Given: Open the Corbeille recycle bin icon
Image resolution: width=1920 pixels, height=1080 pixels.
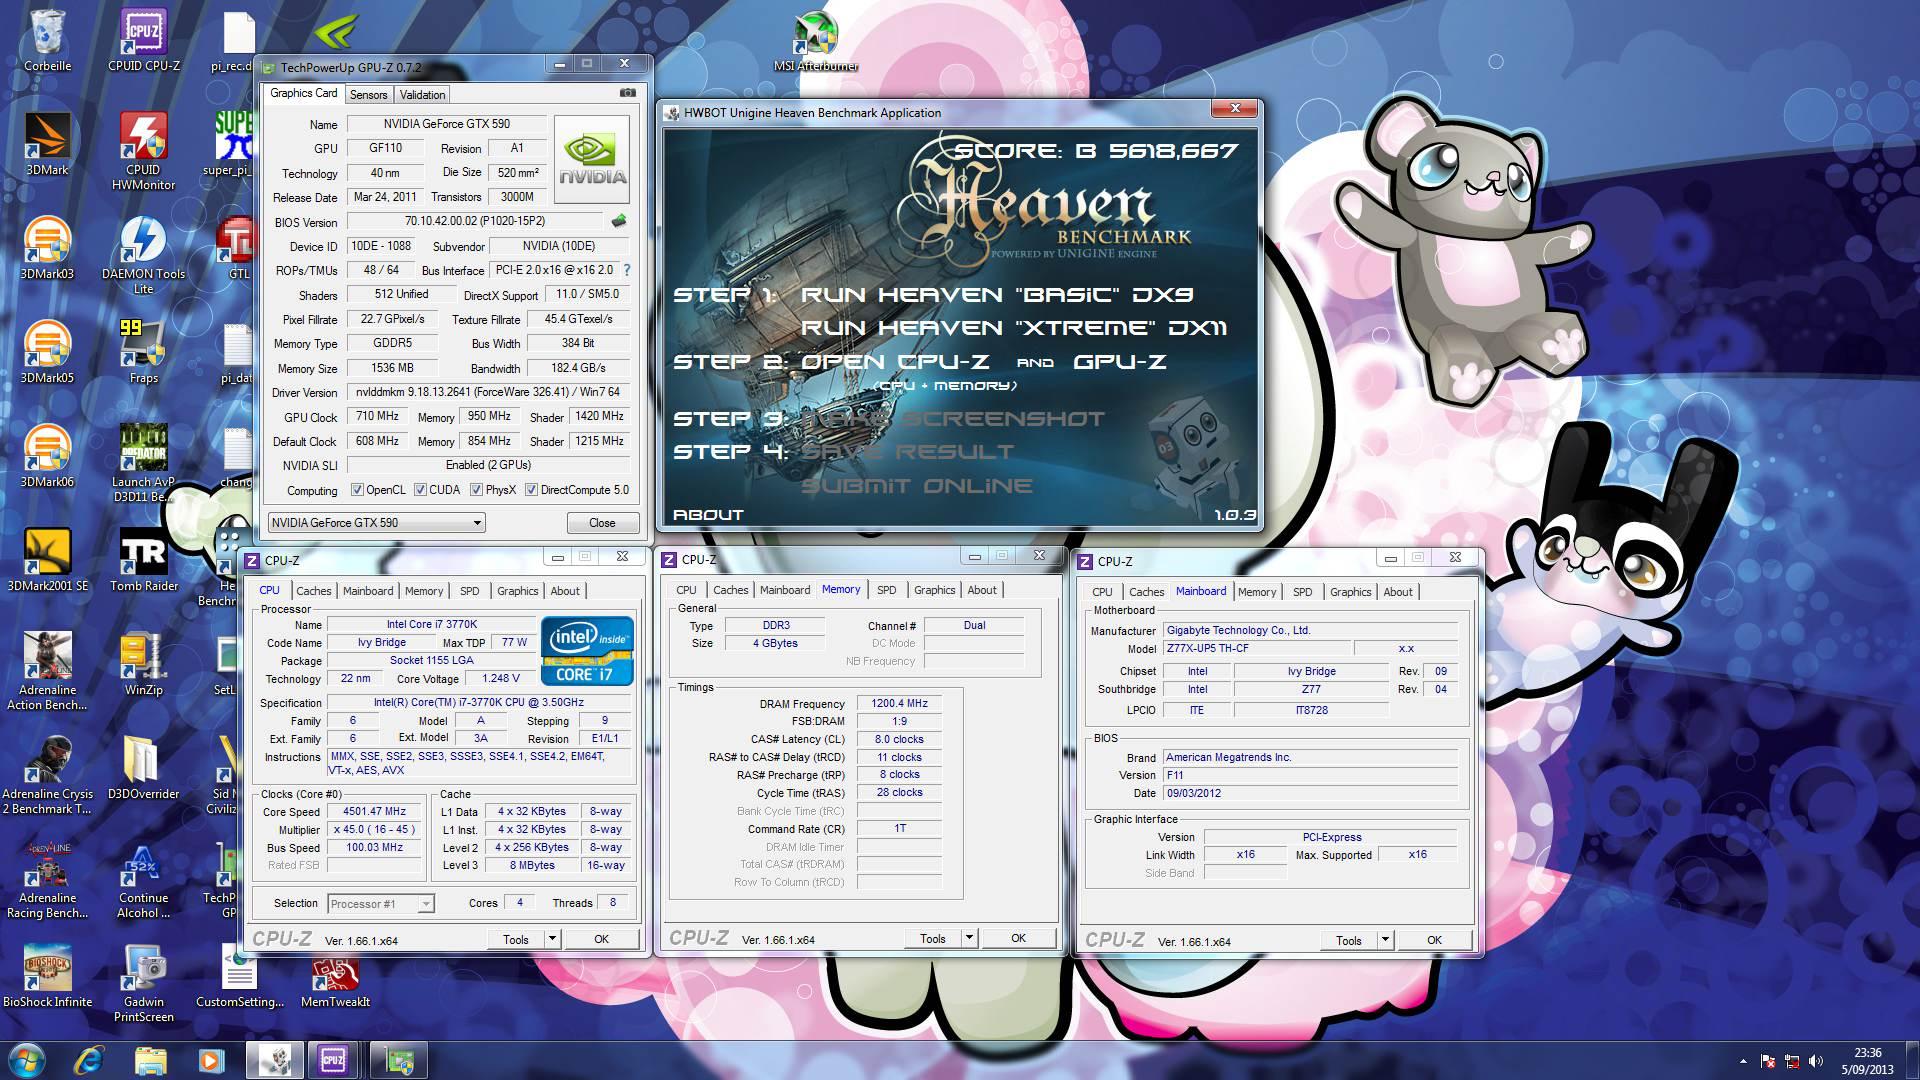Looking at the screenshot, I should 47,40.
